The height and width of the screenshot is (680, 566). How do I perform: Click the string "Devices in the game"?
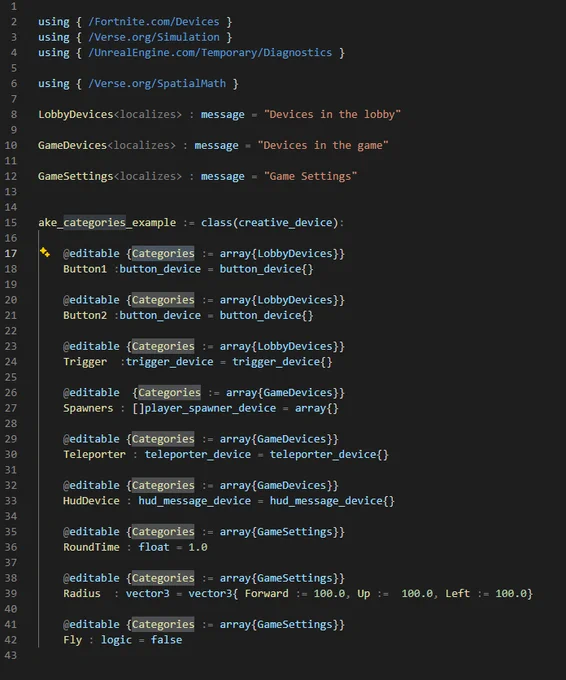click(x=323, y=145)
